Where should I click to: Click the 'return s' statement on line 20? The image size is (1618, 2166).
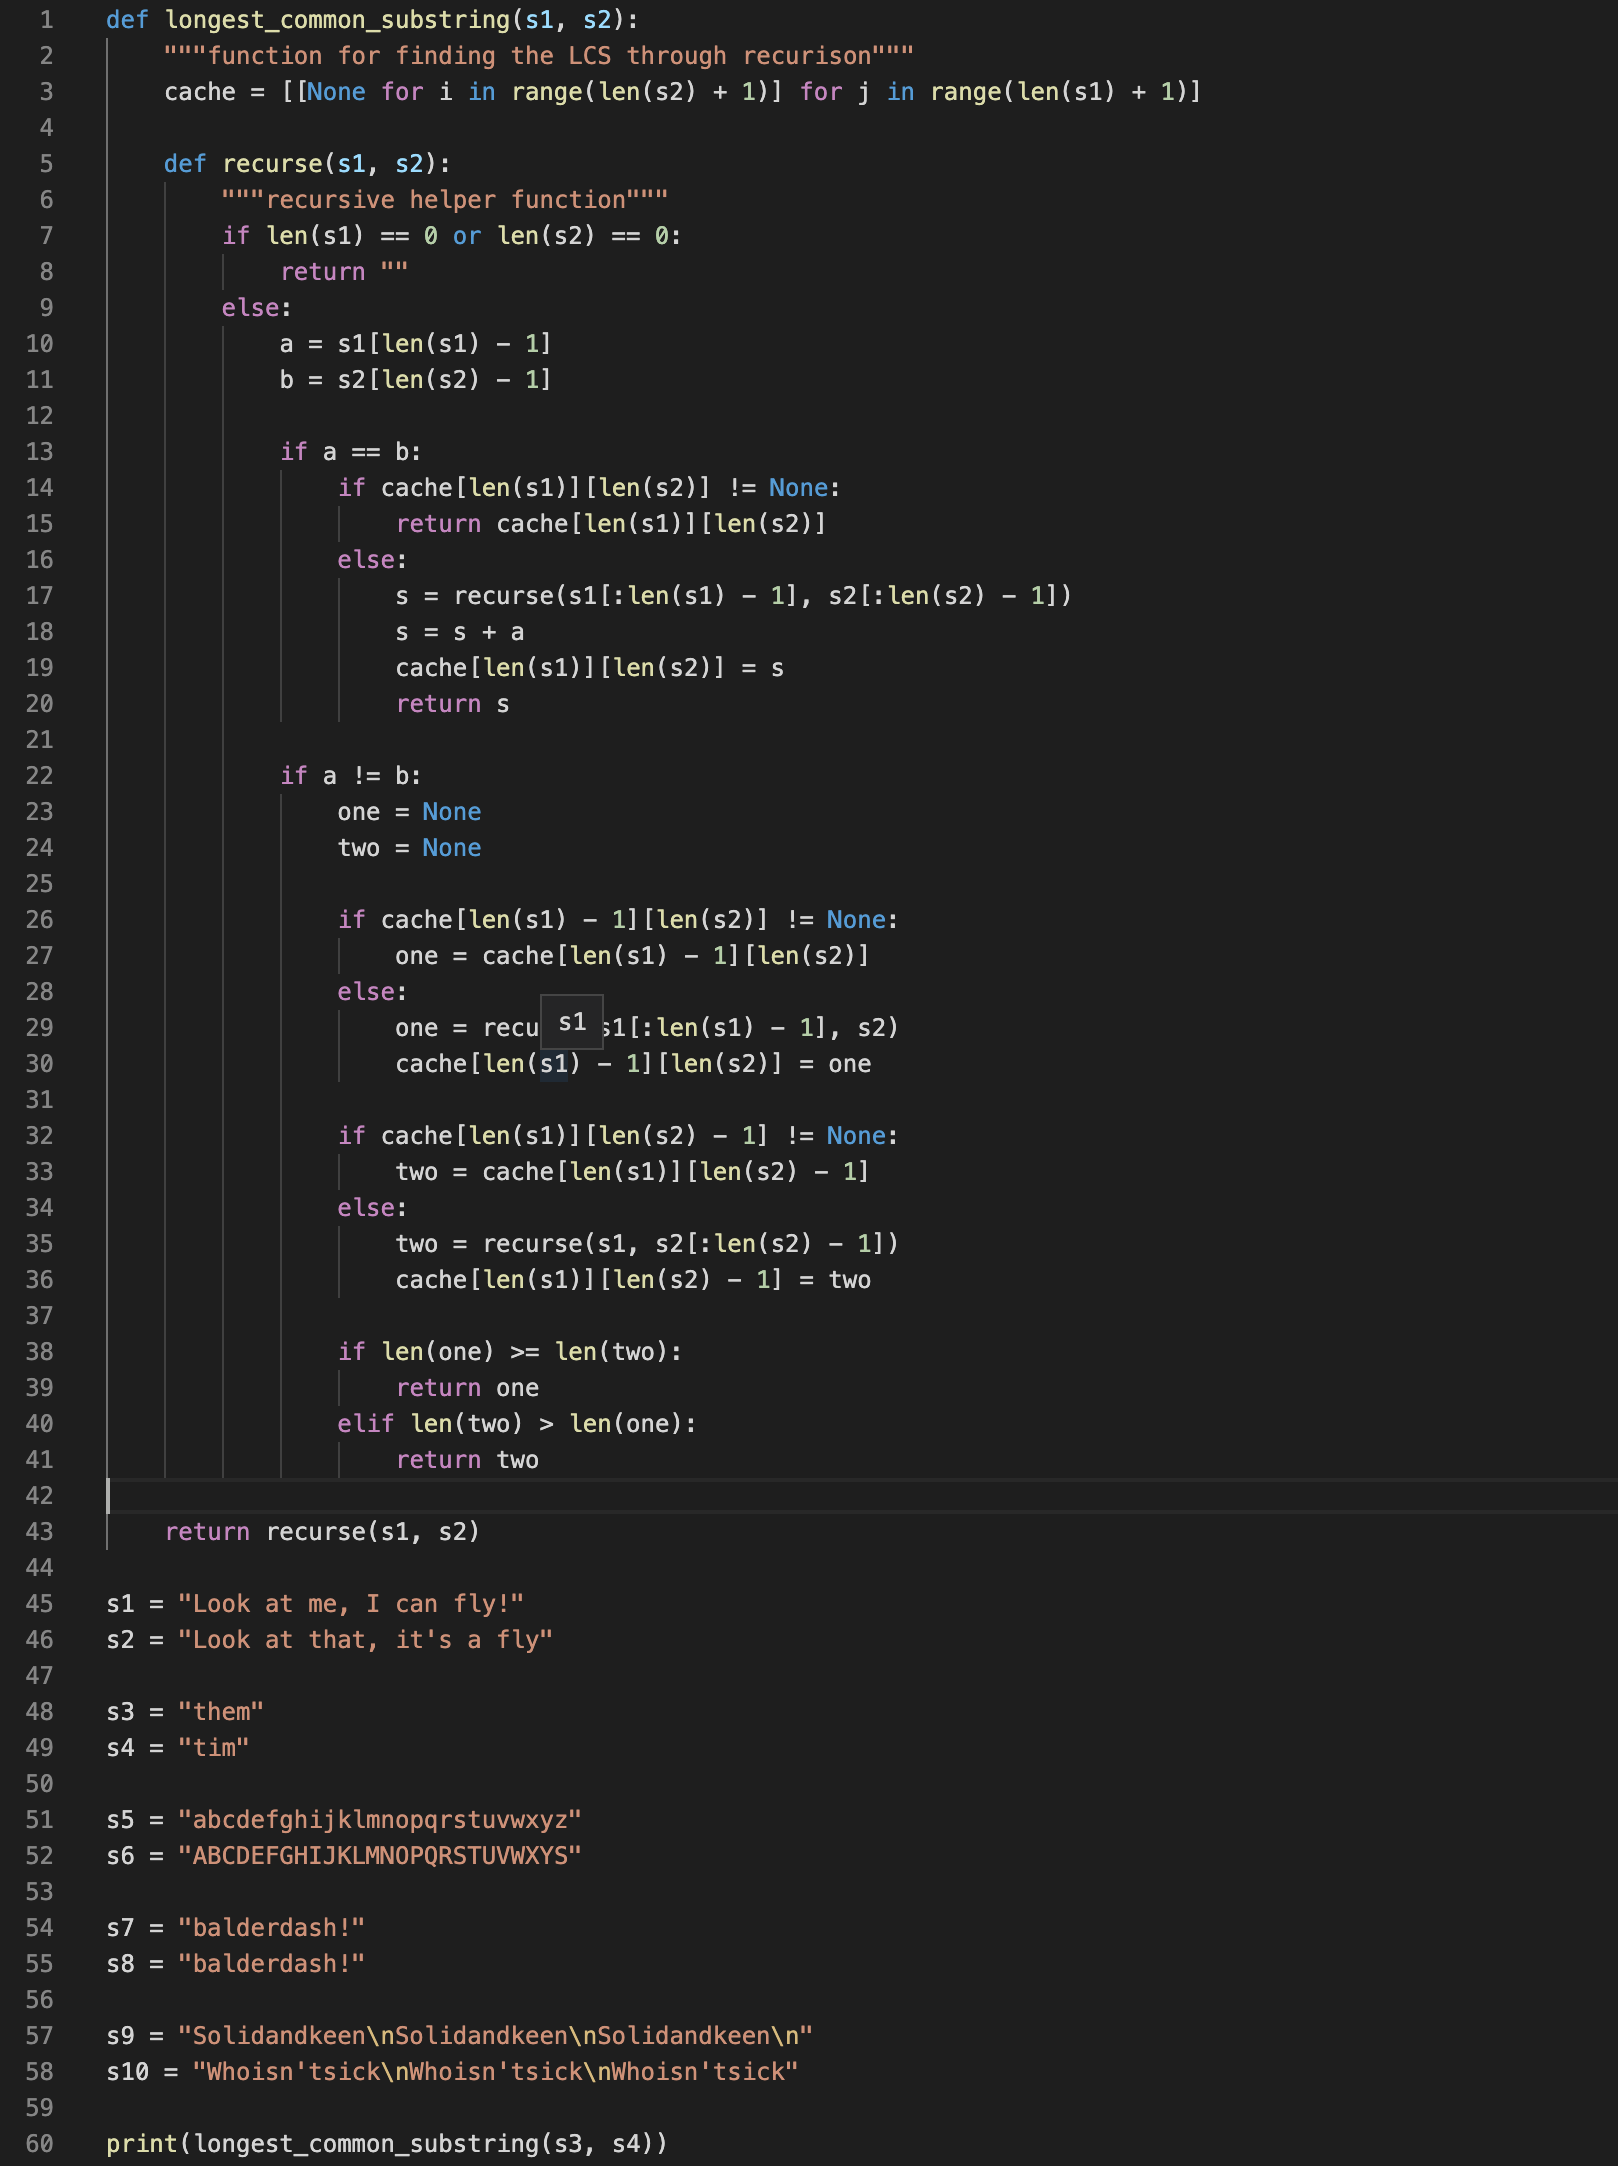tap(453, 704)
